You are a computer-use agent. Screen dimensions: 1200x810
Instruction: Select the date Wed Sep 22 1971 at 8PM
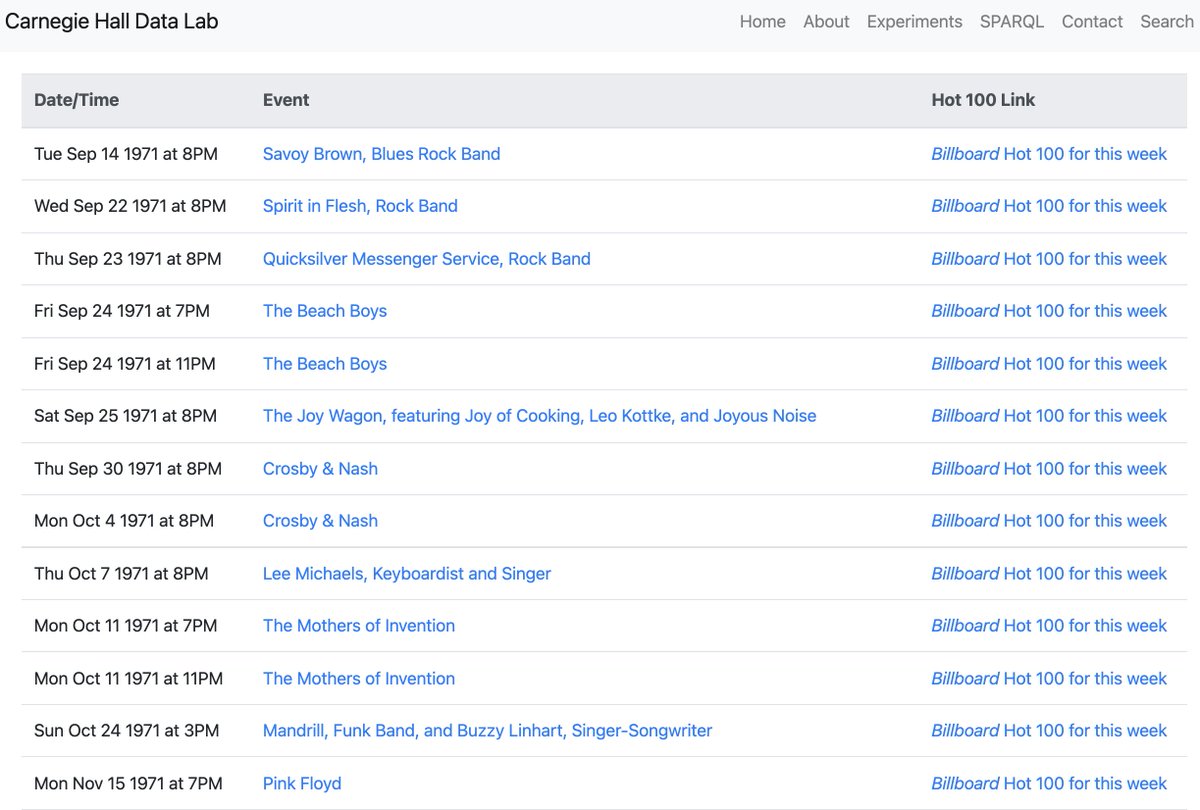[x=130, y=206]
